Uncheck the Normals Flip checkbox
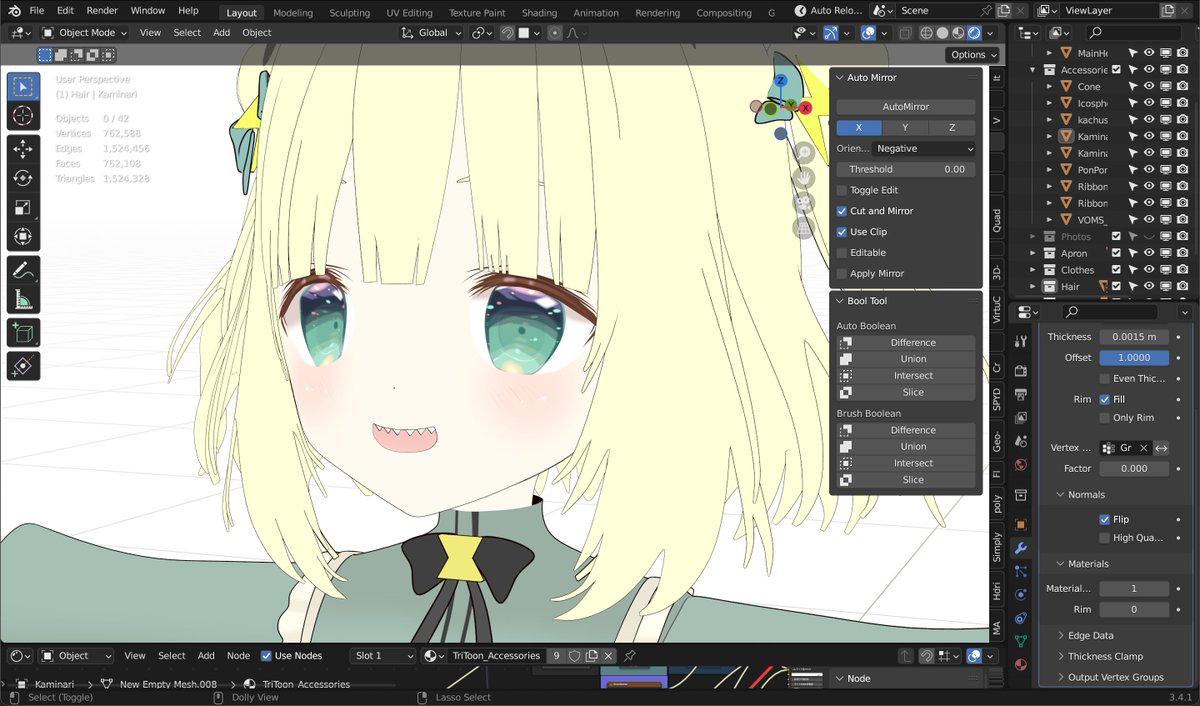This screenshot has width=1200, height=706. pos(1104,520)
